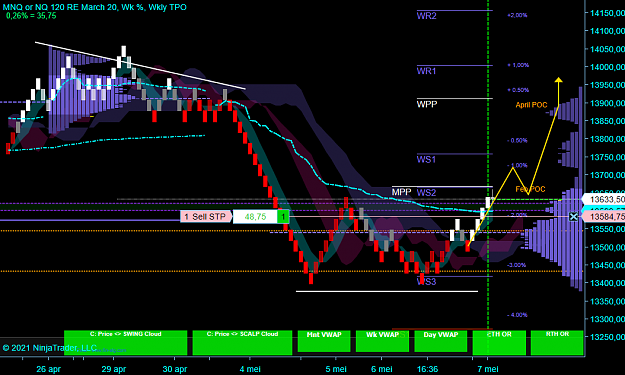
Task: Click the '26 apr' date label
Action: coord(49,369)
